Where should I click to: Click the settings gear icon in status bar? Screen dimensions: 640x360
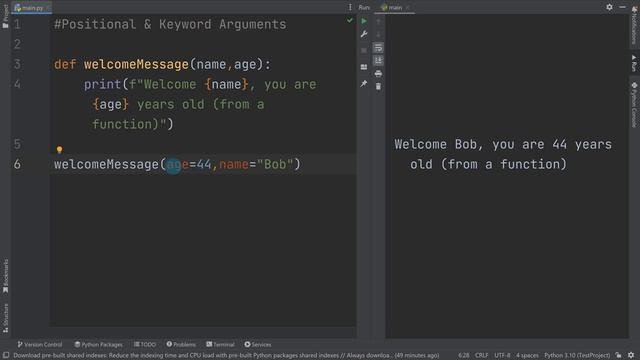click(x=631, y=356)
